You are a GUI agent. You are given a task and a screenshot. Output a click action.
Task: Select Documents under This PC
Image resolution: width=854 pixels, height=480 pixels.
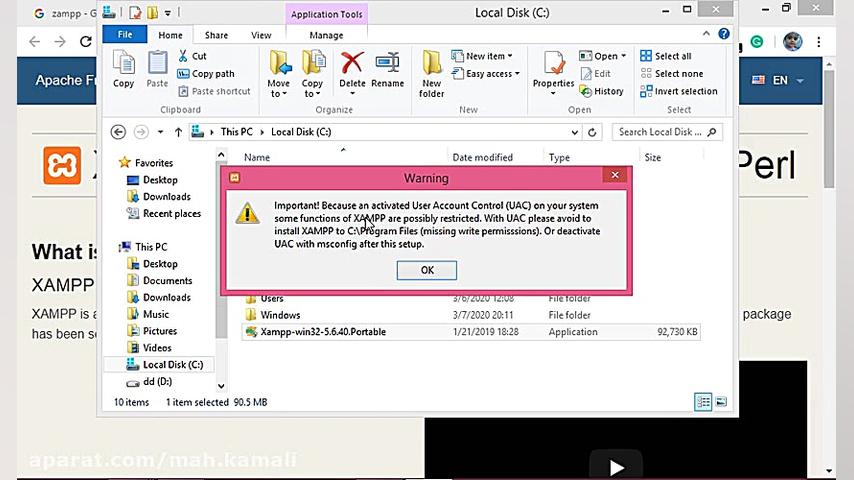160,281
